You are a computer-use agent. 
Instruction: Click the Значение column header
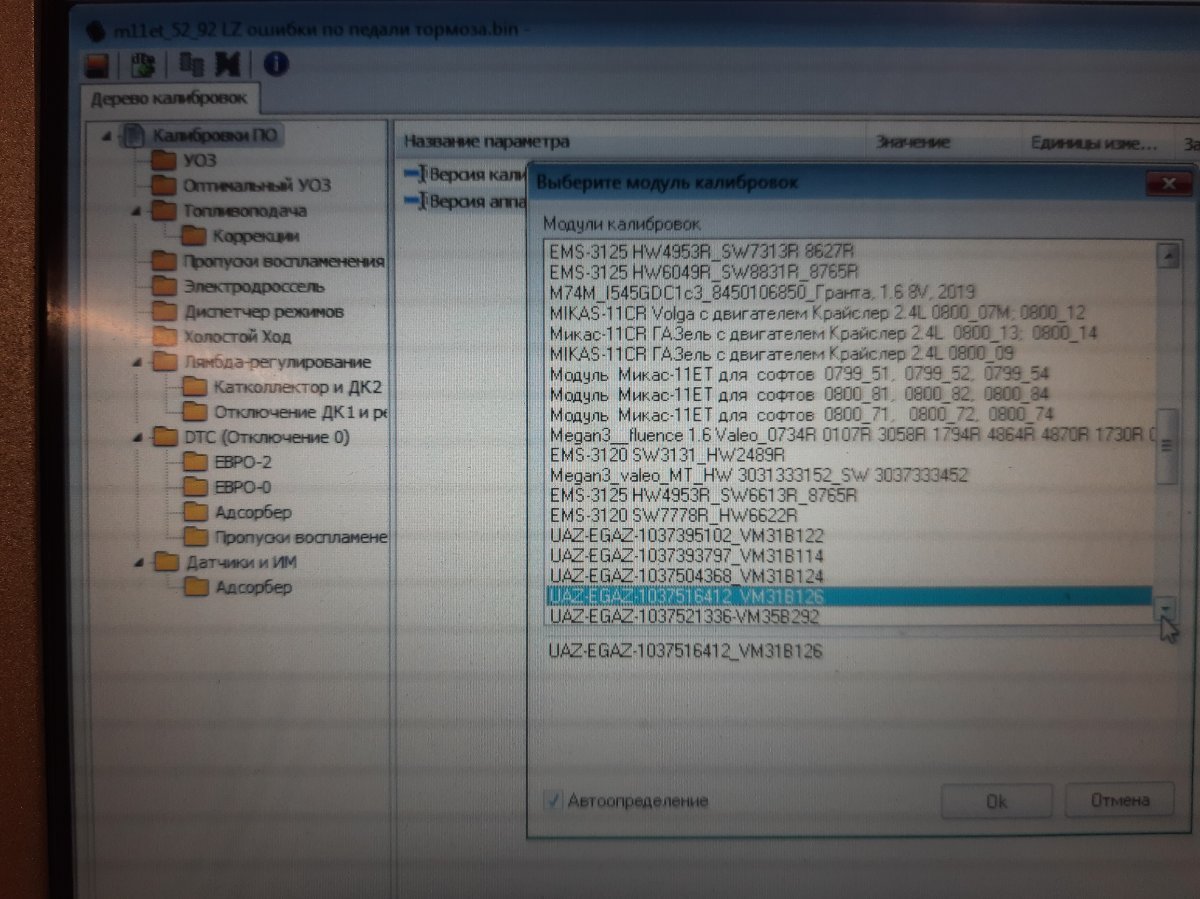912,142
